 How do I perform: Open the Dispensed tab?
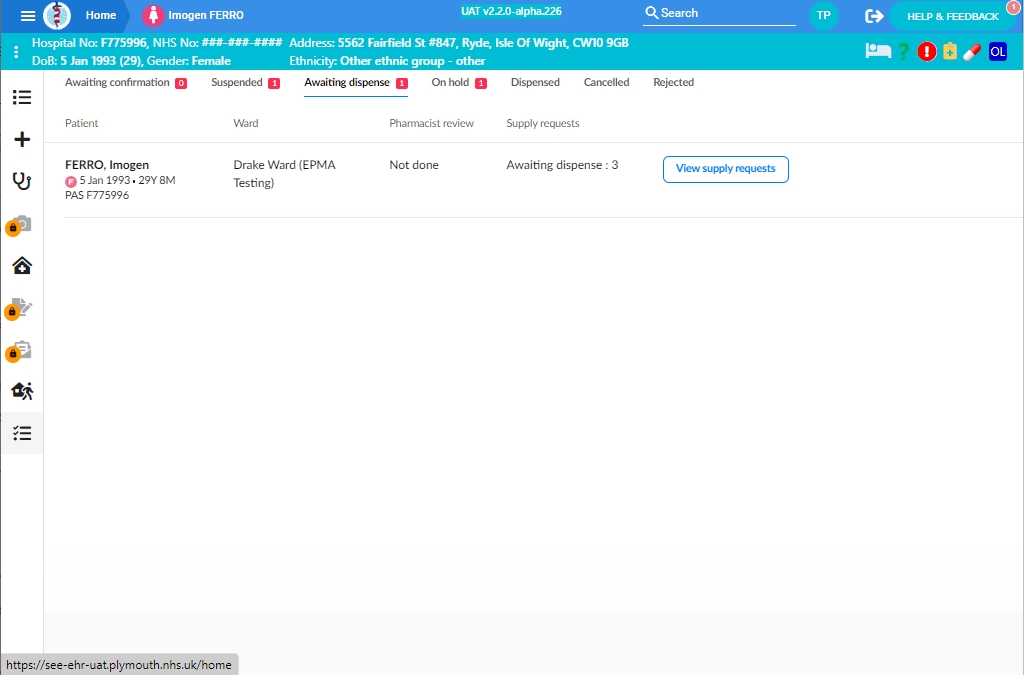coord(535,82)
